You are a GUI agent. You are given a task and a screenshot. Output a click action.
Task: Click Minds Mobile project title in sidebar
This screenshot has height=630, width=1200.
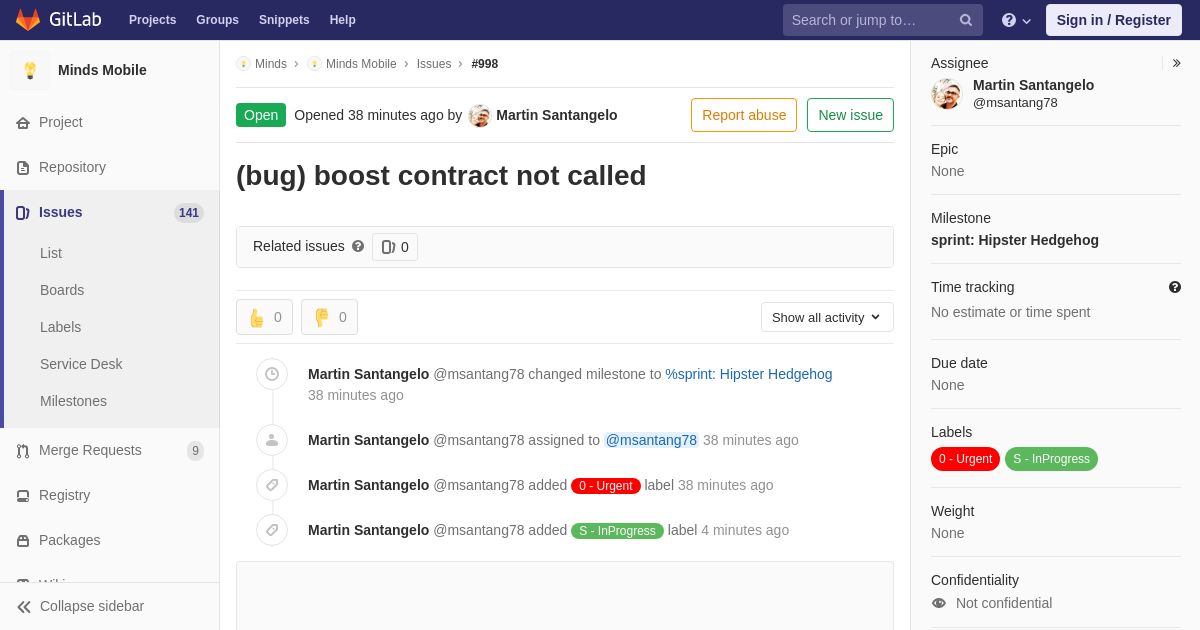(x=102, y=70)
